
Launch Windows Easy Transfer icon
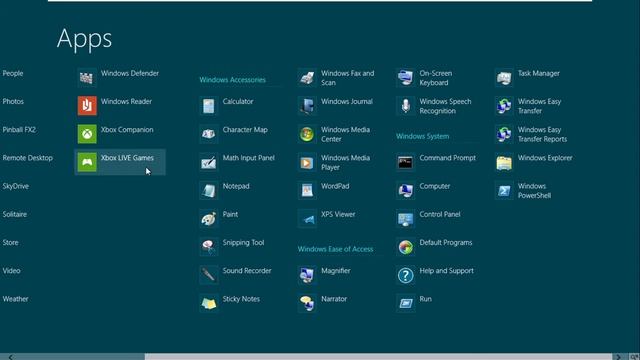click(x=504, y=106)
